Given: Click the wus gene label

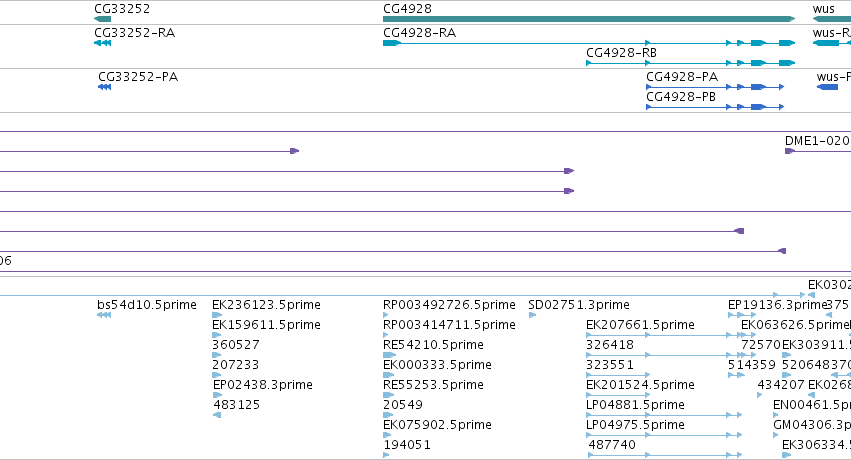Looking at the screenshot, I should point(823,9).
